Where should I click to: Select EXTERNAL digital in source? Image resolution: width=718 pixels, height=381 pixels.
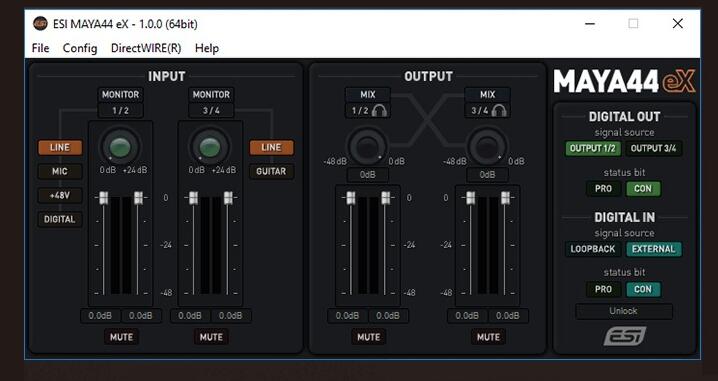click(x=653, y=249)
